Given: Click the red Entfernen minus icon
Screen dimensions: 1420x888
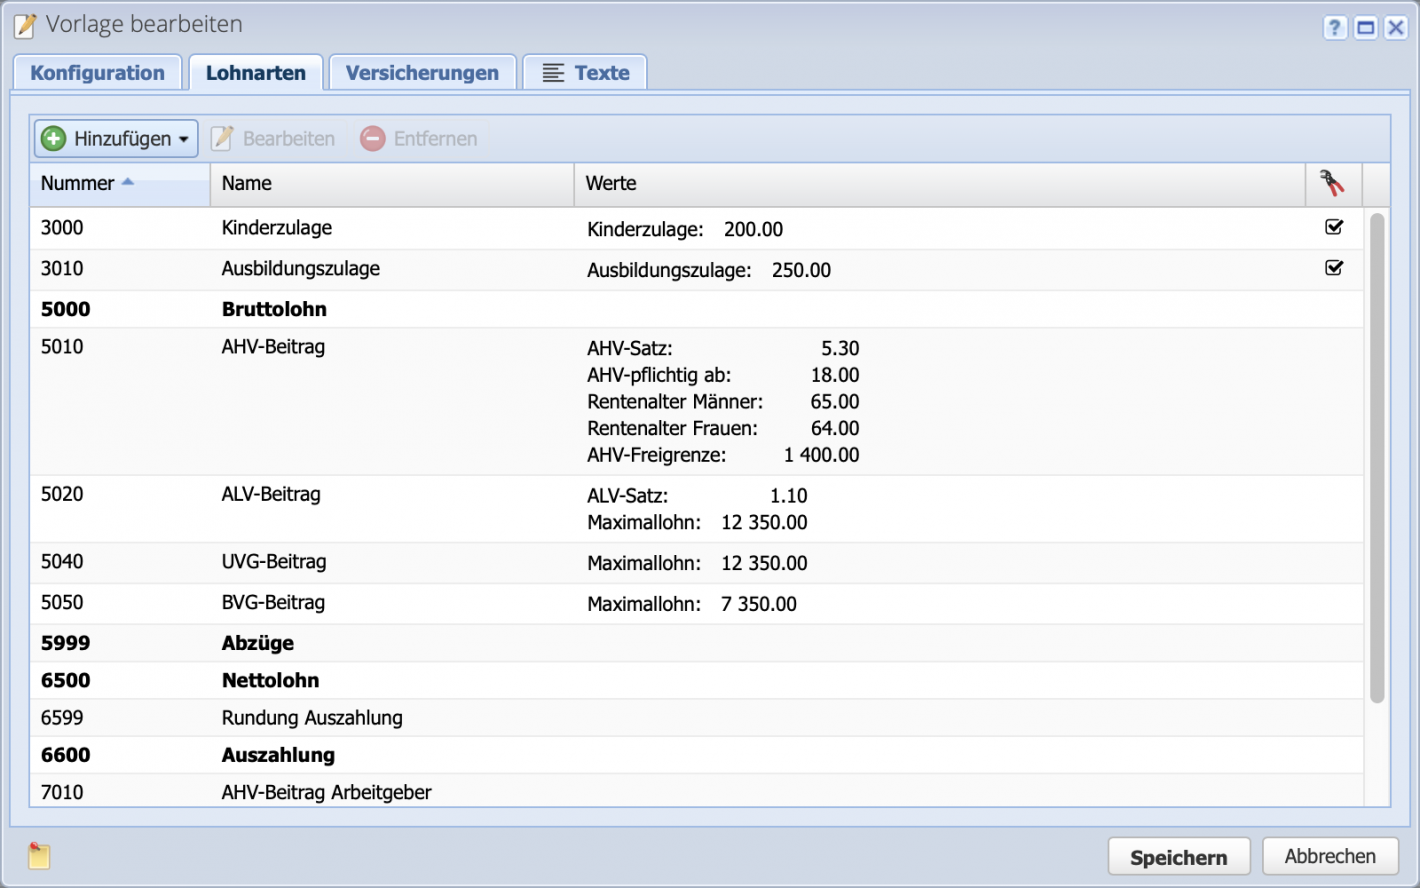Looking at the screenshot, I should coord(373,139).
